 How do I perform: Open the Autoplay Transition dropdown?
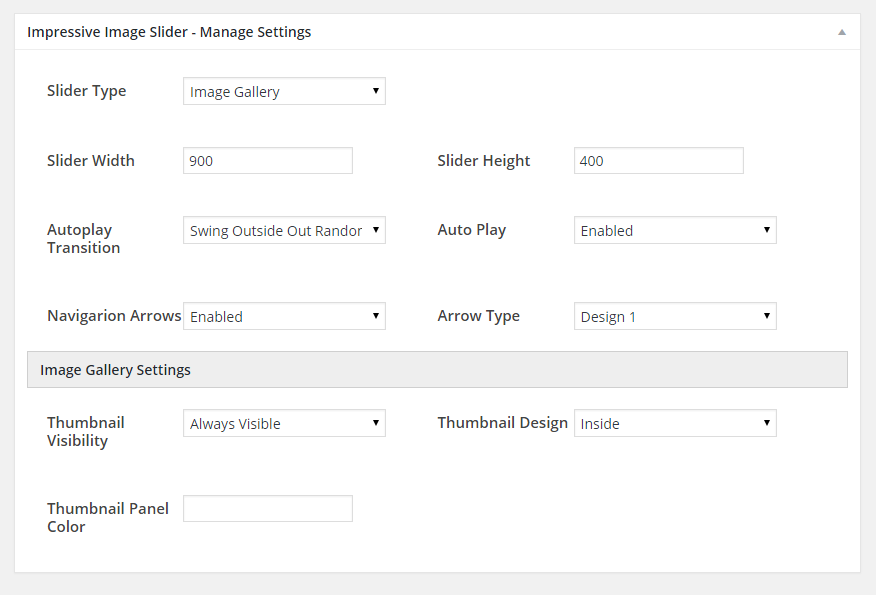284,230
